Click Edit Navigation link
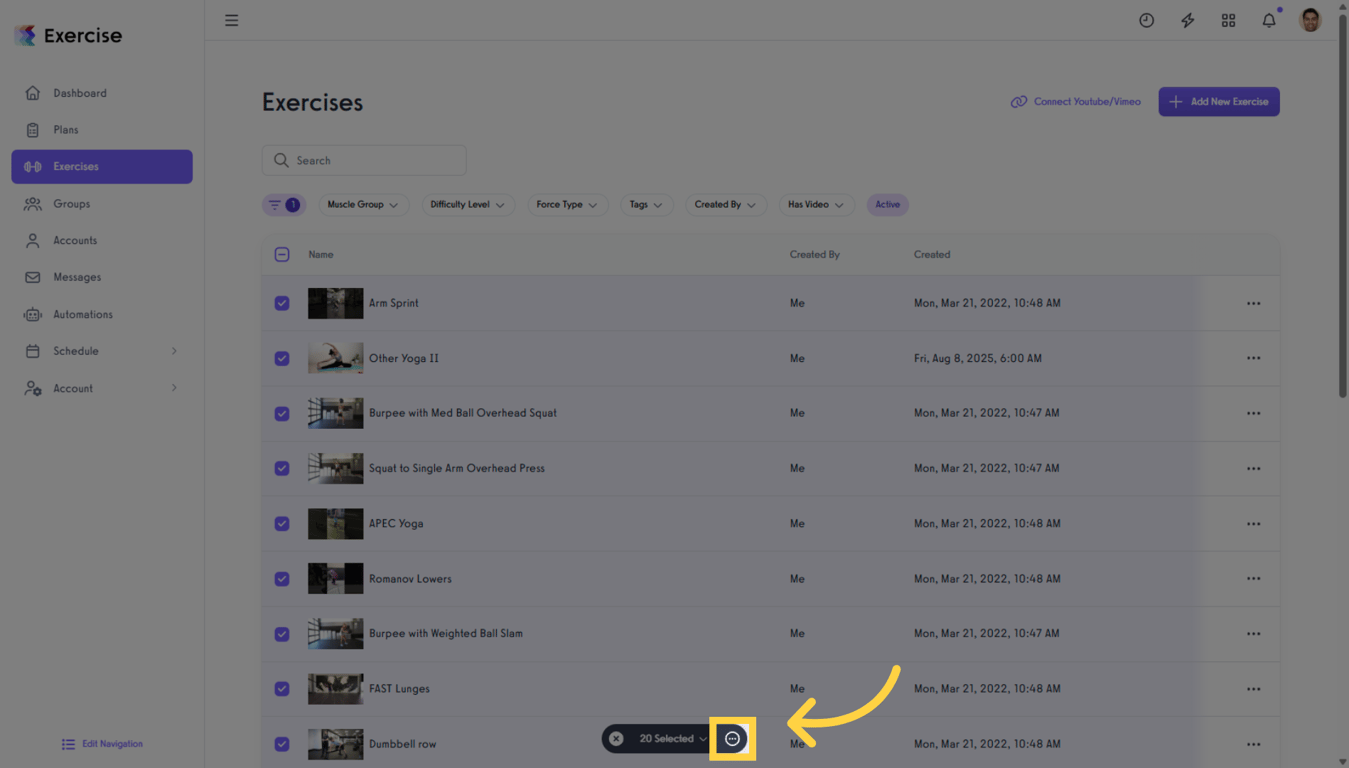 click(x=102, y=744)
